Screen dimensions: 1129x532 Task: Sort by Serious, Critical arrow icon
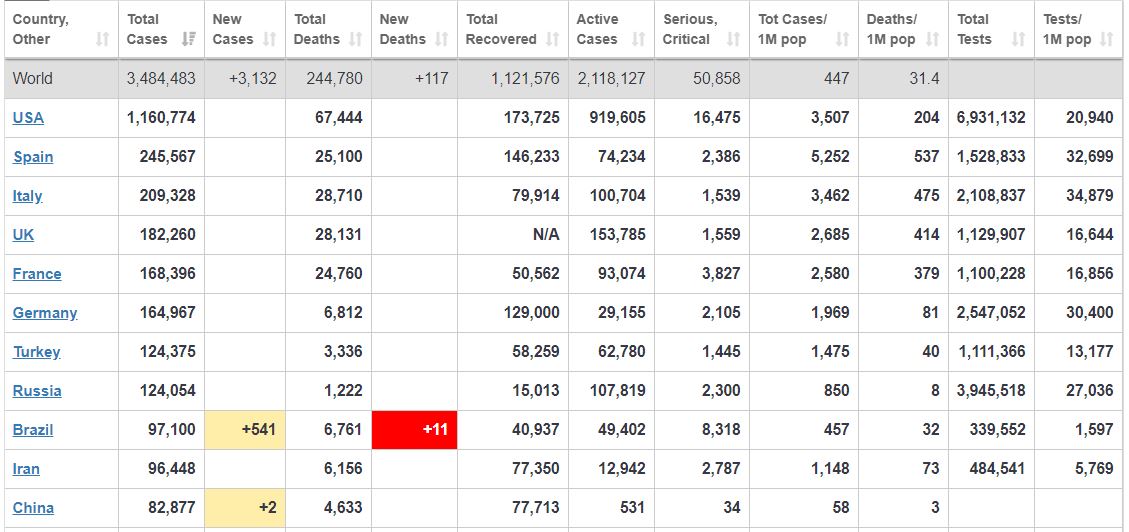tap(733, 40)
